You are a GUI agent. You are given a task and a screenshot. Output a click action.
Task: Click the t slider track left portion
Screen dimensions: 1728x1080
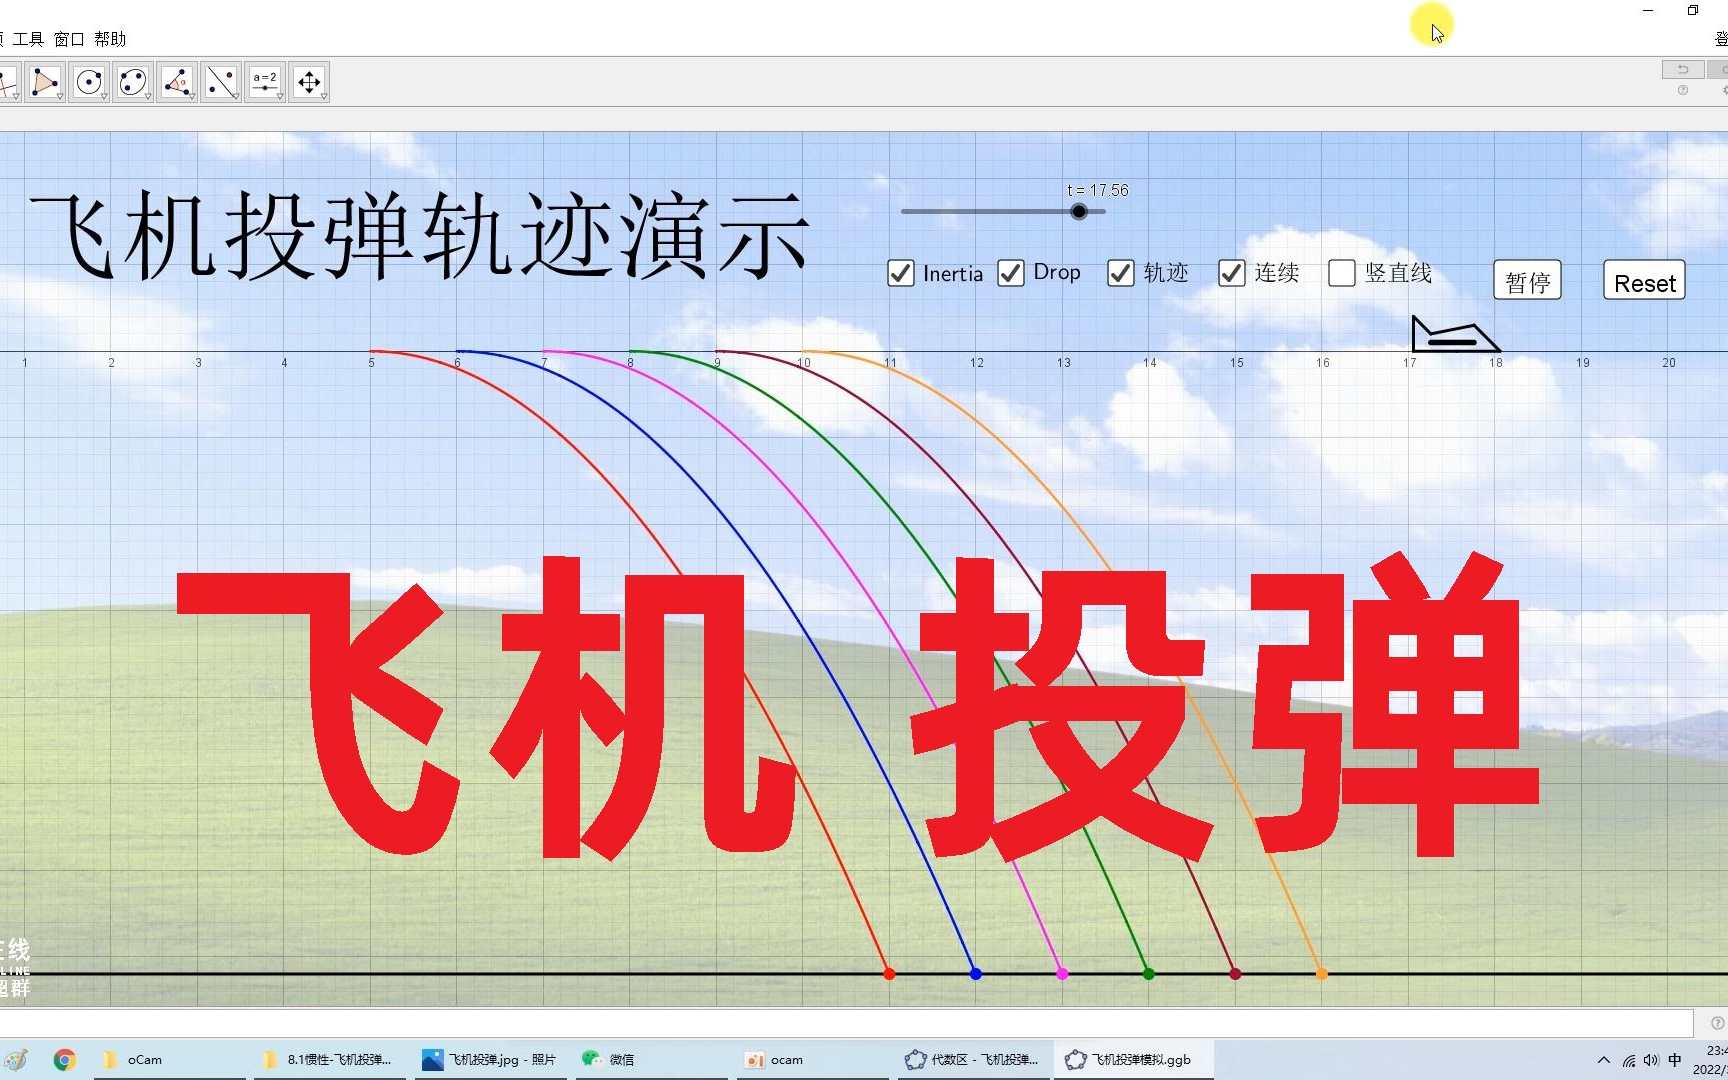coord(985,211)
